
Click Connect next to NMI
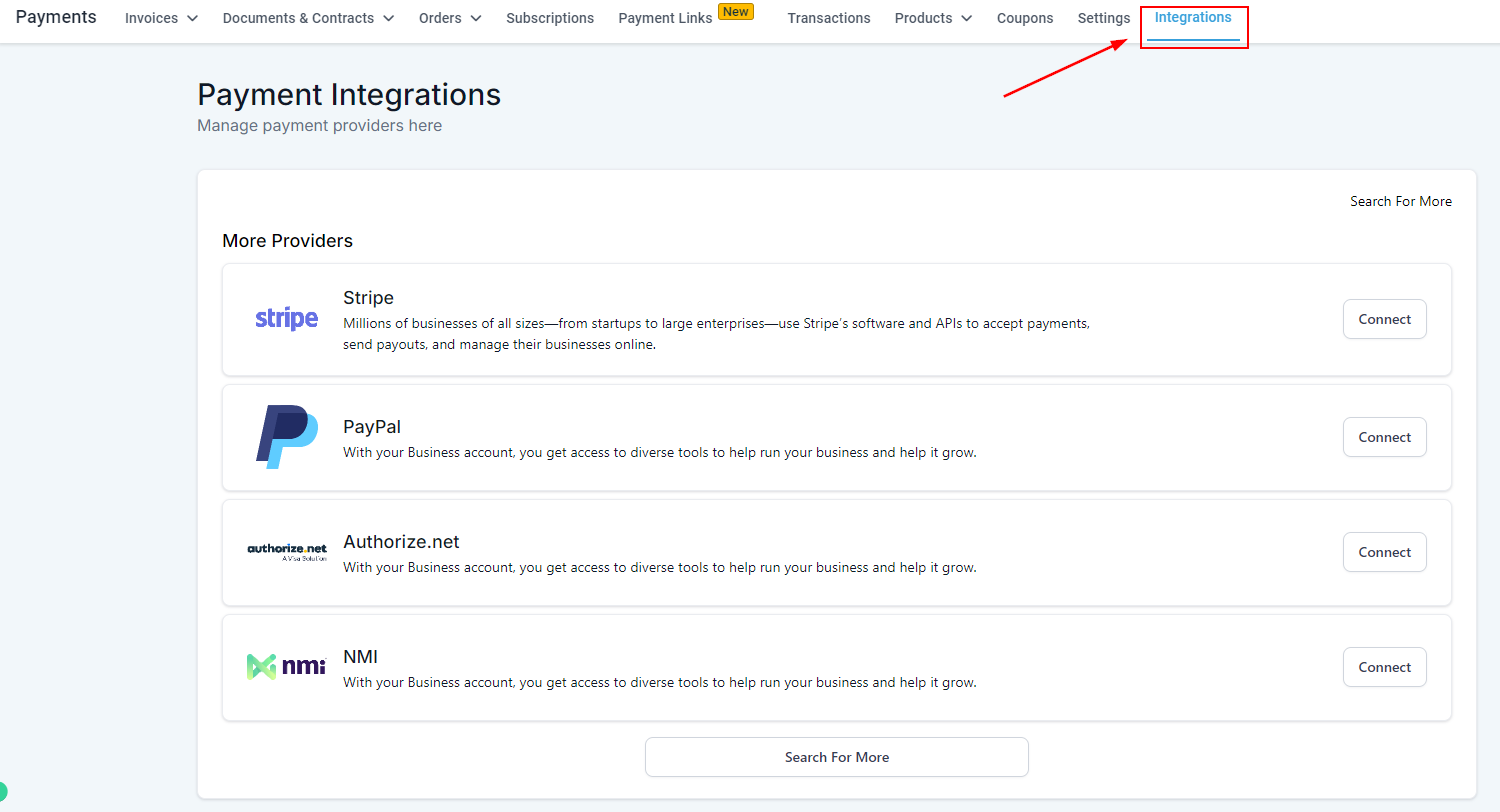tap(1384, 667)
